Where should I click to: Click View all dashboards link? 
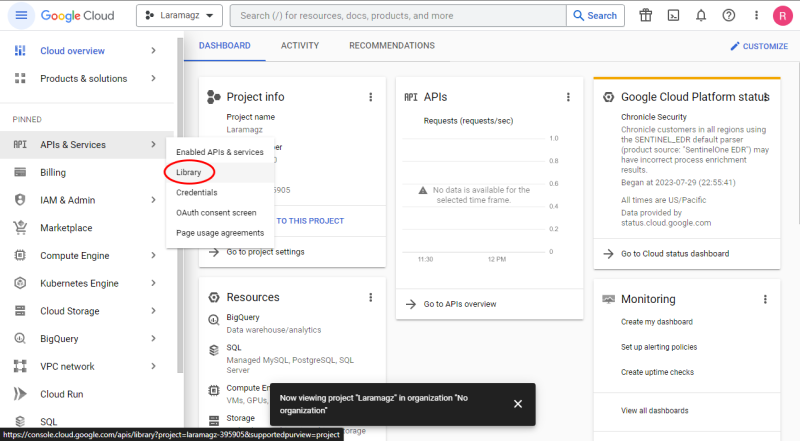(655, 410)
